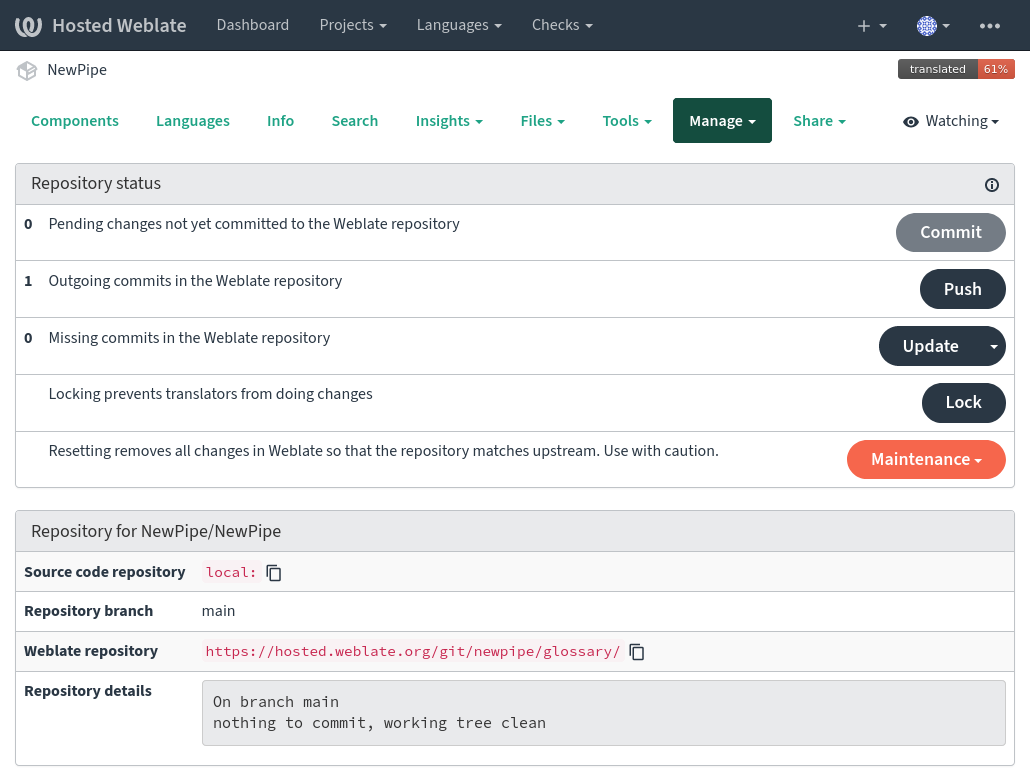Open the Maintenance dropdown
Viewport: 1030px width, 778px height.
925,460
